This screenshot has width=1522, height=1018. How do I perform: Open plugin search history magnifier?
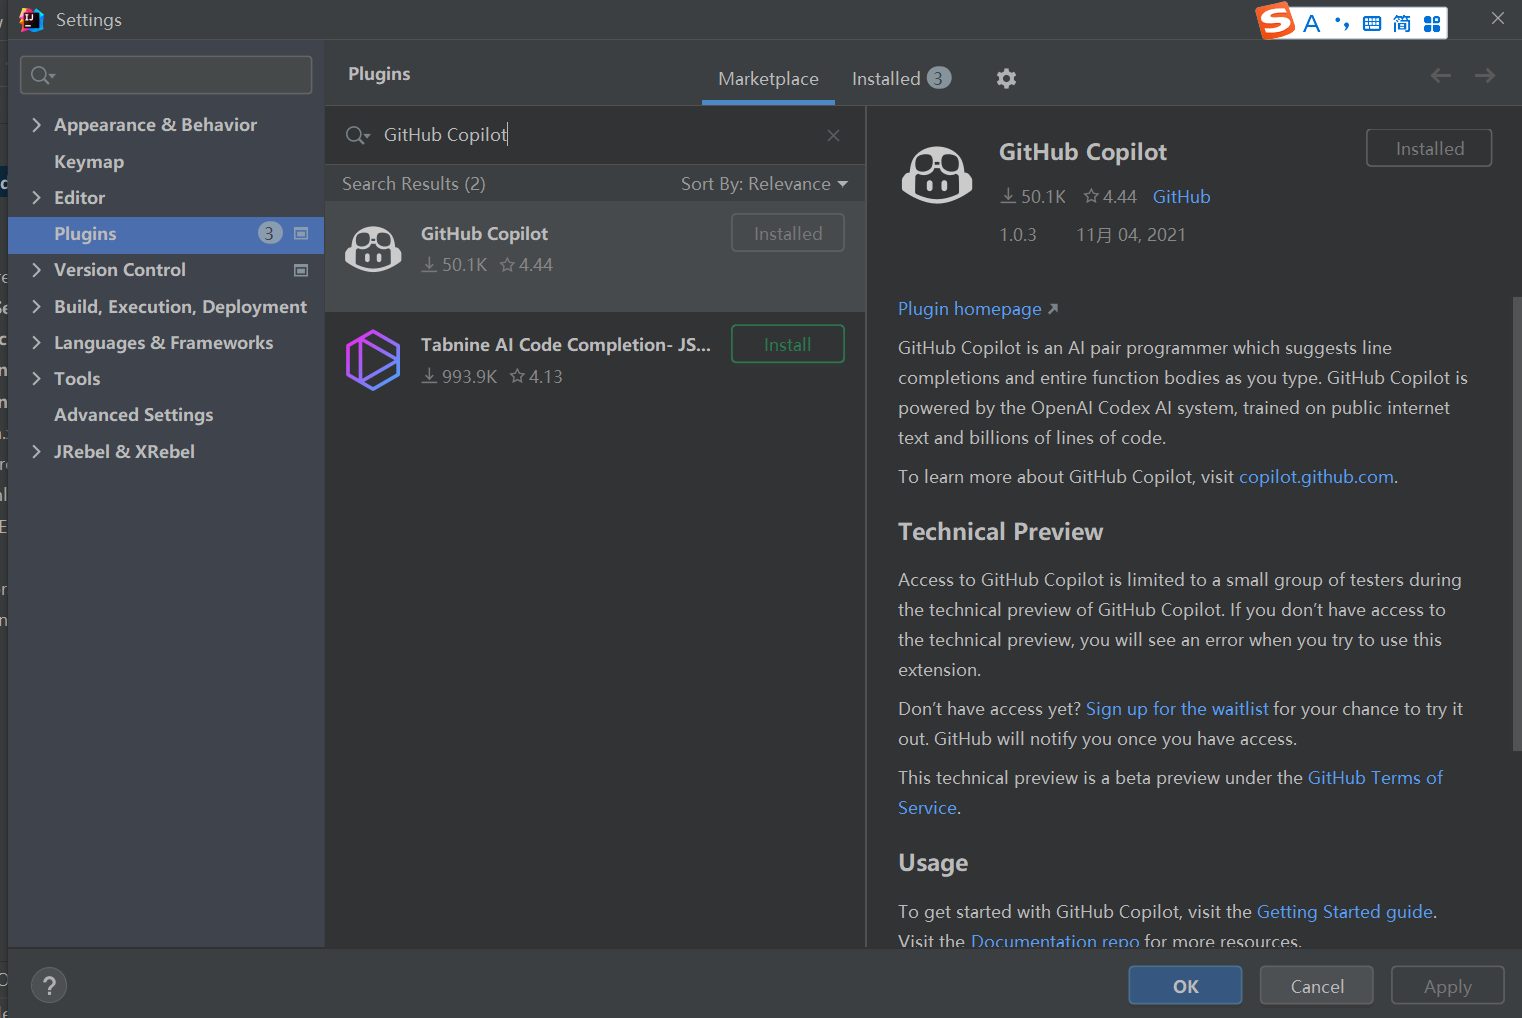coord(357,135)
